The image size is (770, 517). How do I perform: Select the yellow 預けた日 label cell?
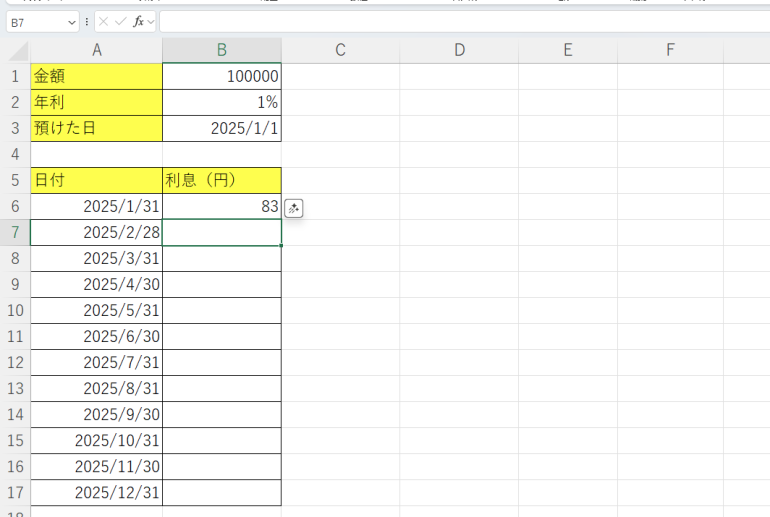96,128
